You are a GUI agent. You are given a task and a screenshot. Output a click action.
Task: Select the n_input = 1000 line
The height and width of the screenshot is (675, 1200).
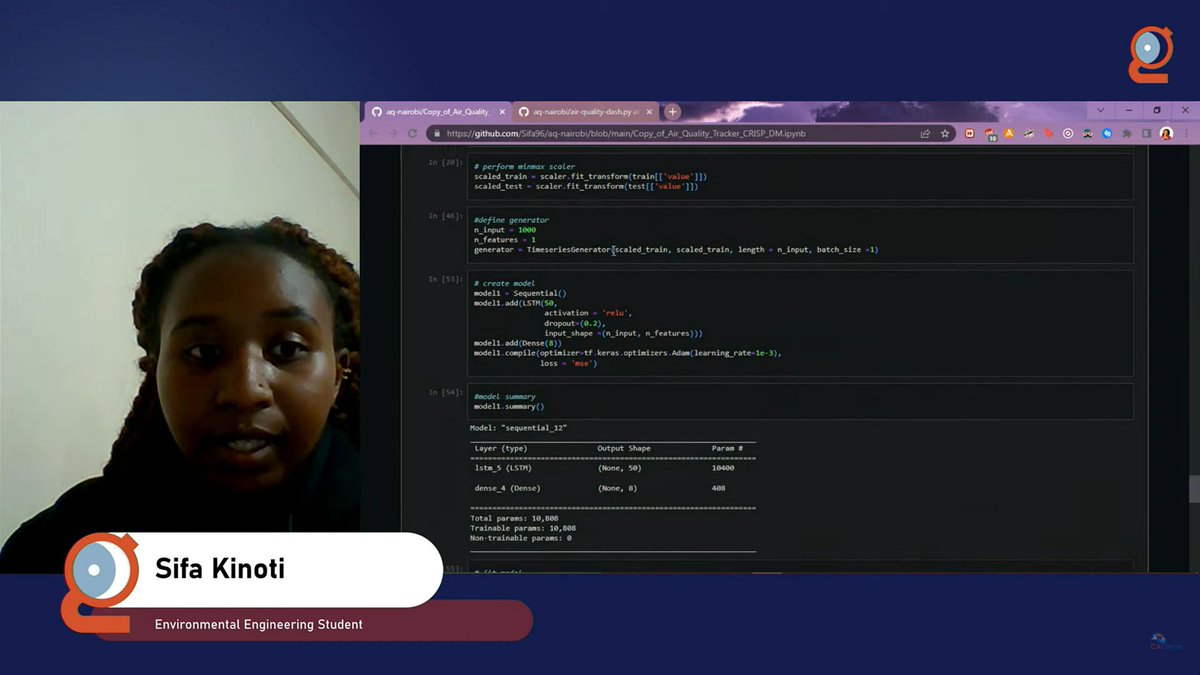[x=505, y=230]
